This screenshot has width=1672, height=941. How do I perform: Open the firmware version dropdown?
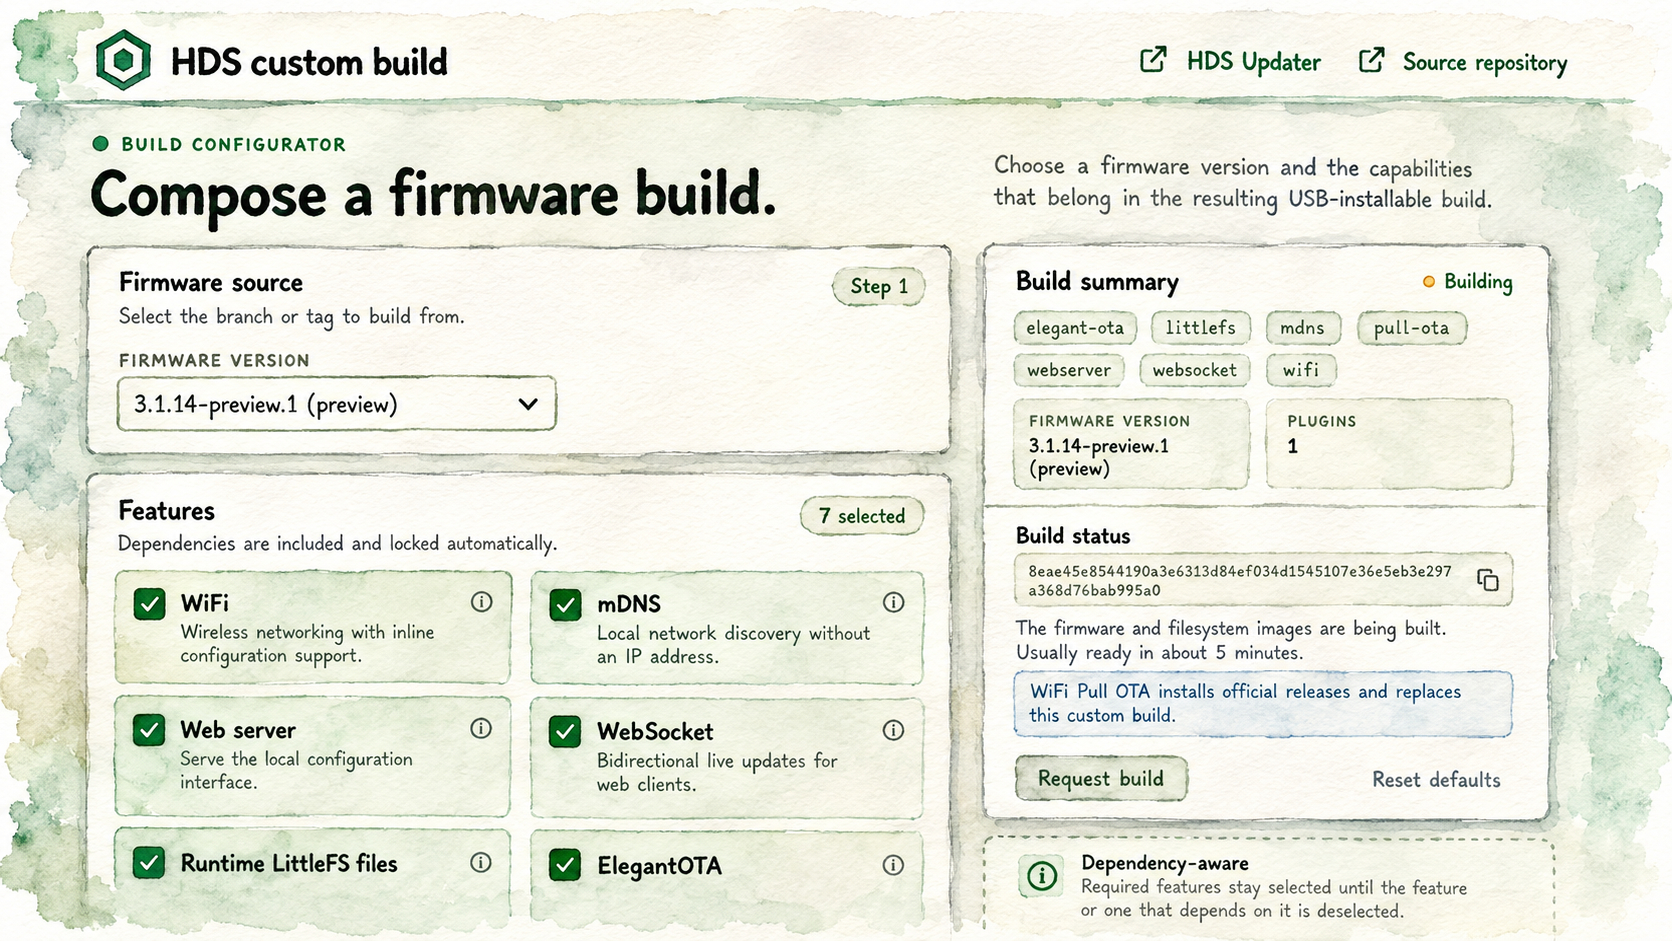point(336,404)
